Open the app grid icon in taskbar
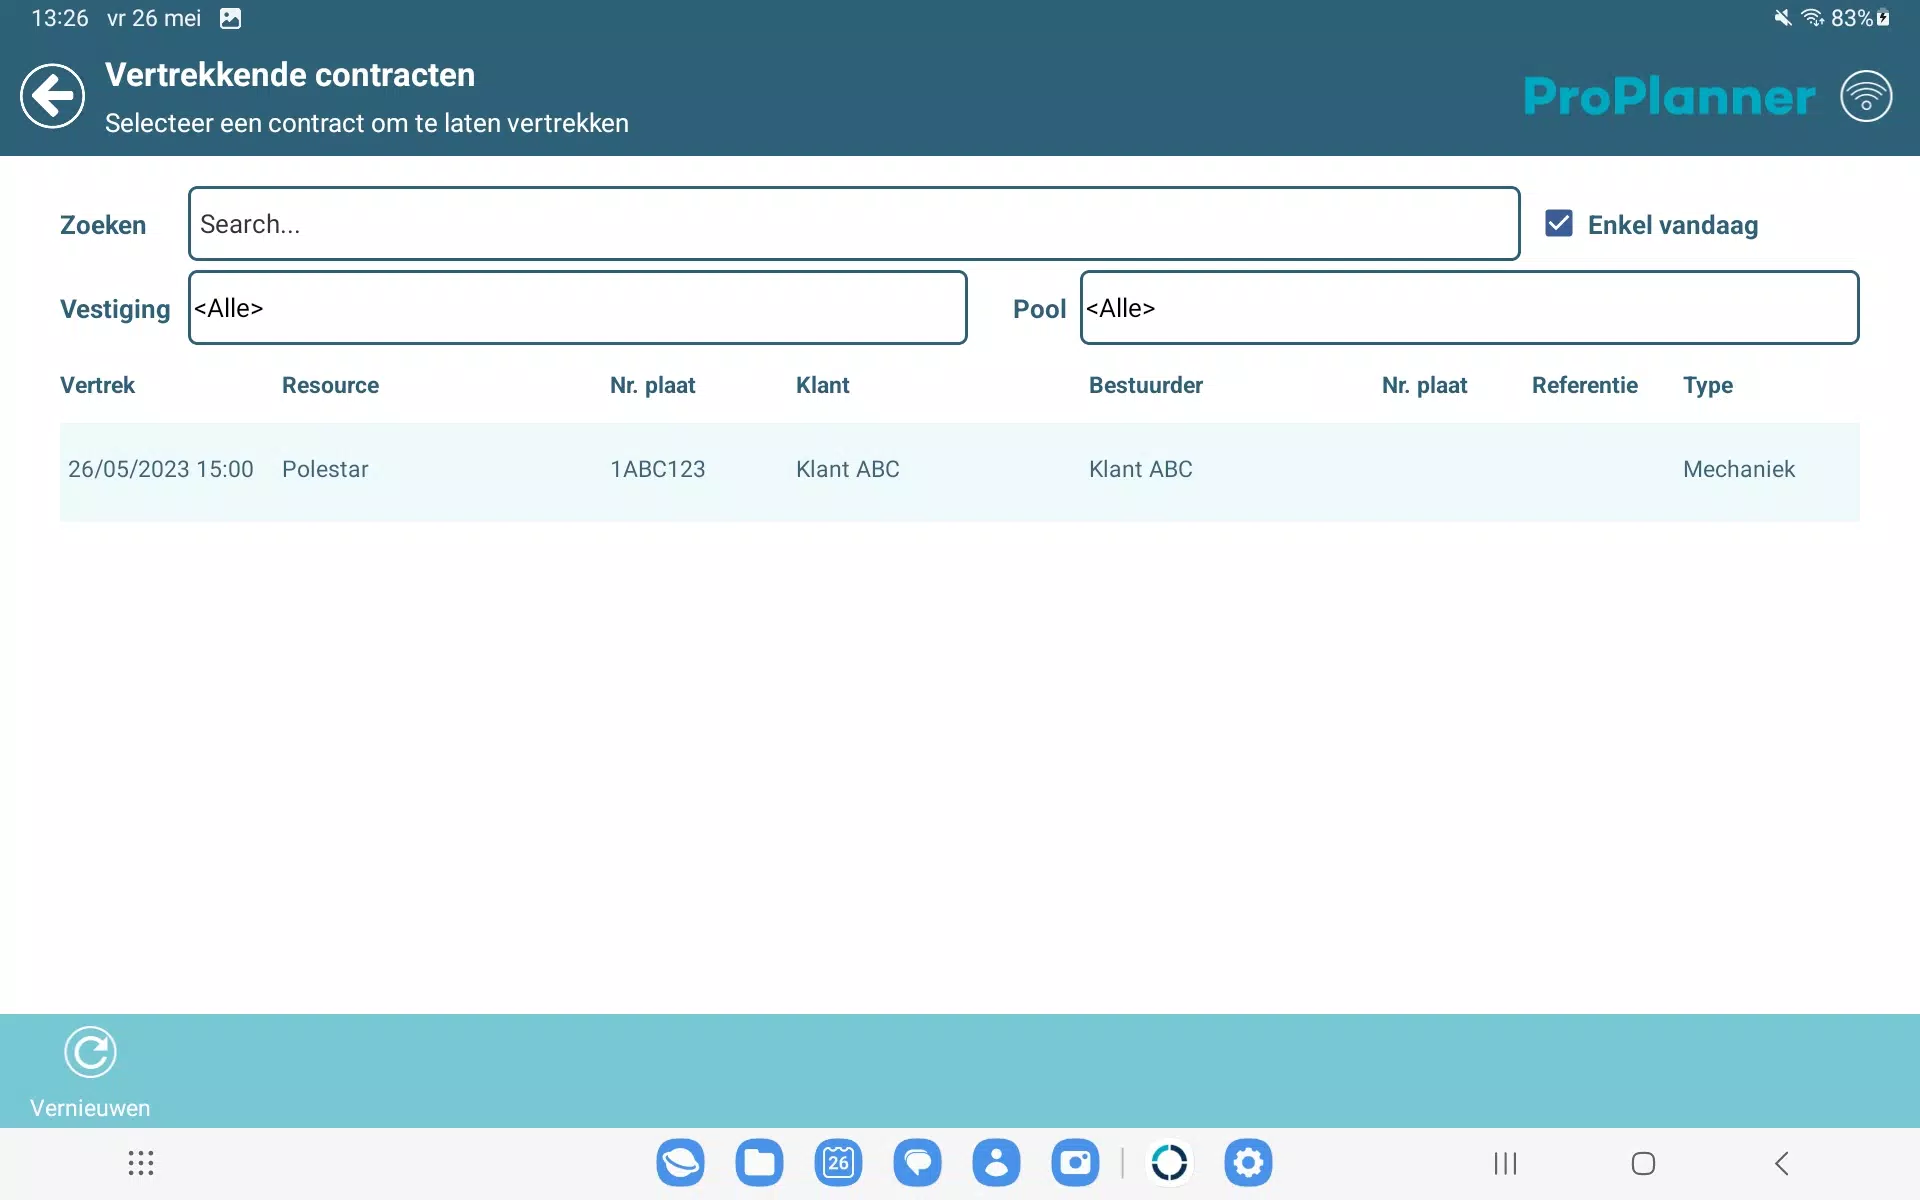Screen dimensions: 1920x1200 tap(140, 1163)
